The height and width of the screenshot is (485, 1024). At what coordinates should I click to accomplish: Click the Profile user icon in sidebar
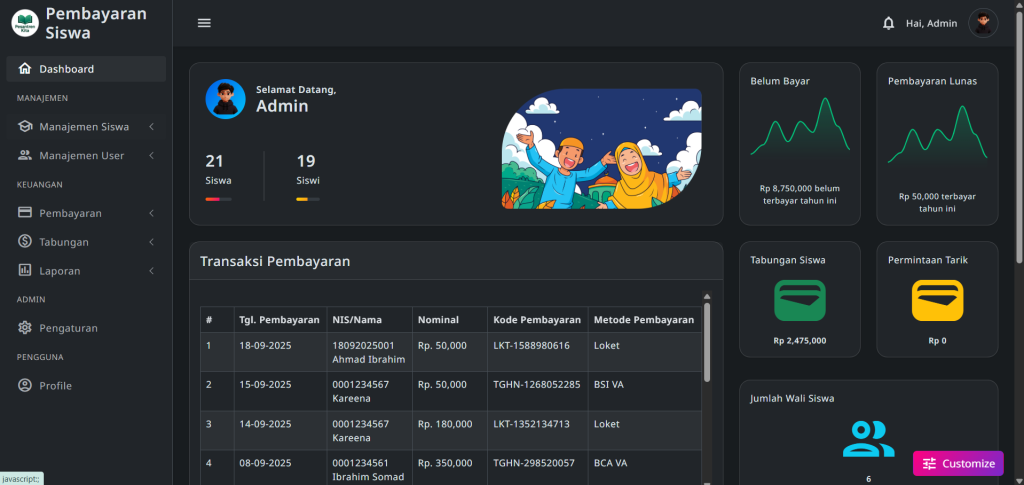25,386
